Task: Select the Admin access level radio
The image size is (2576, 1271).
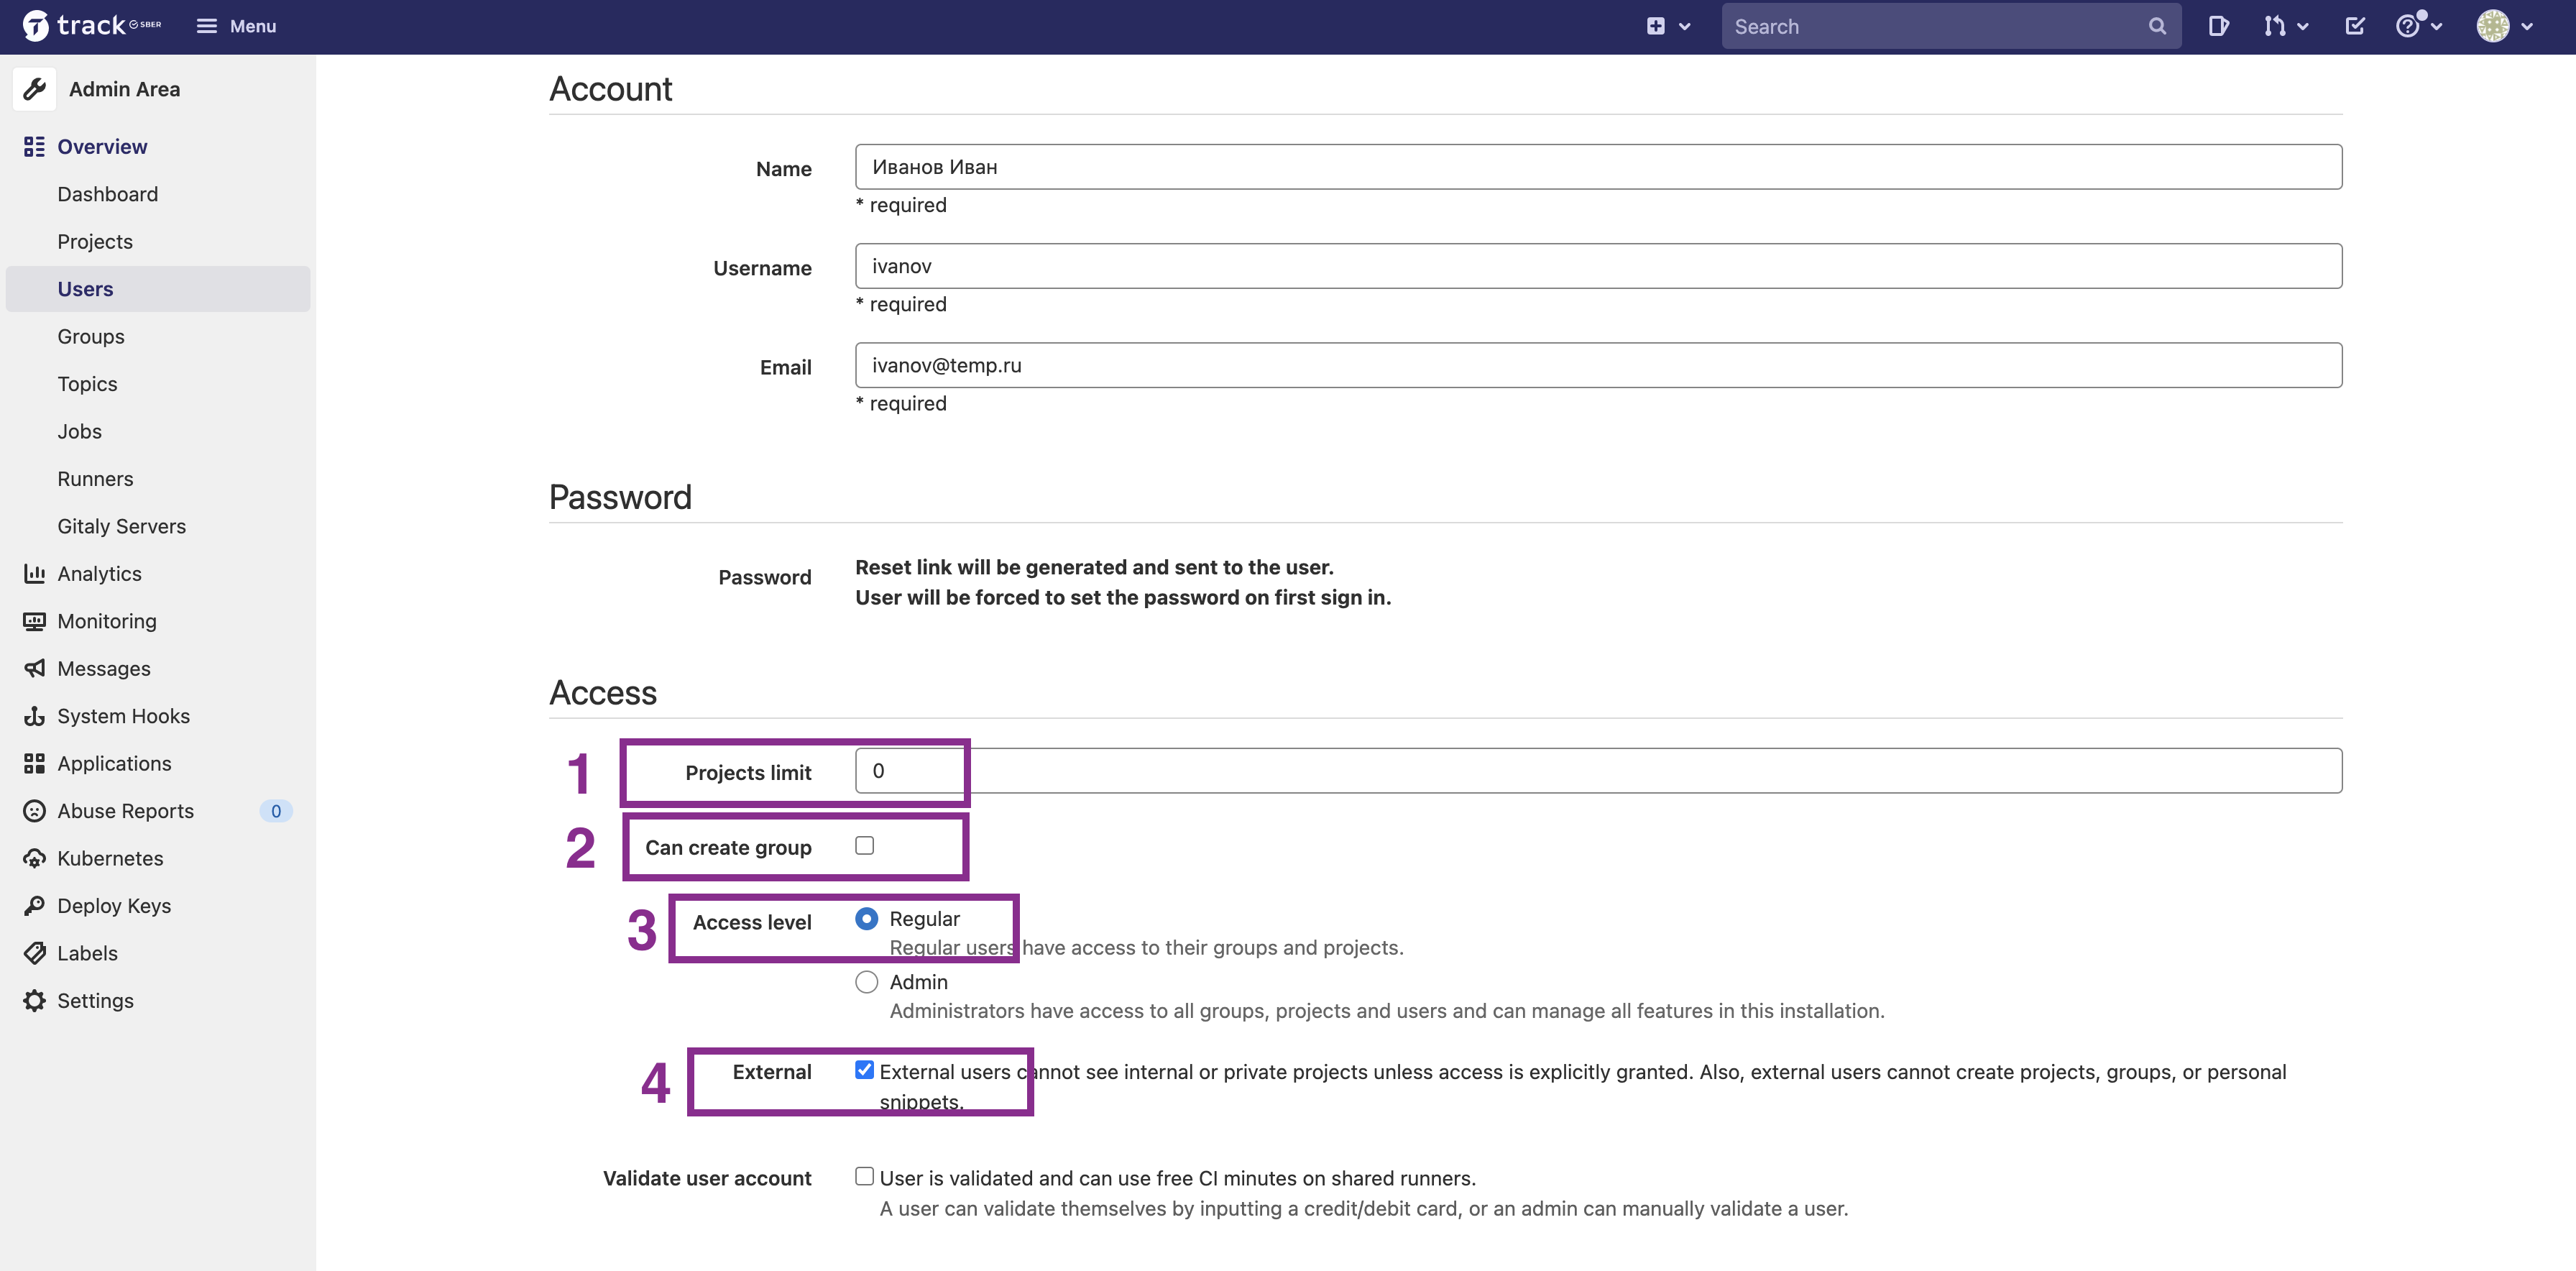Action: 867,982
